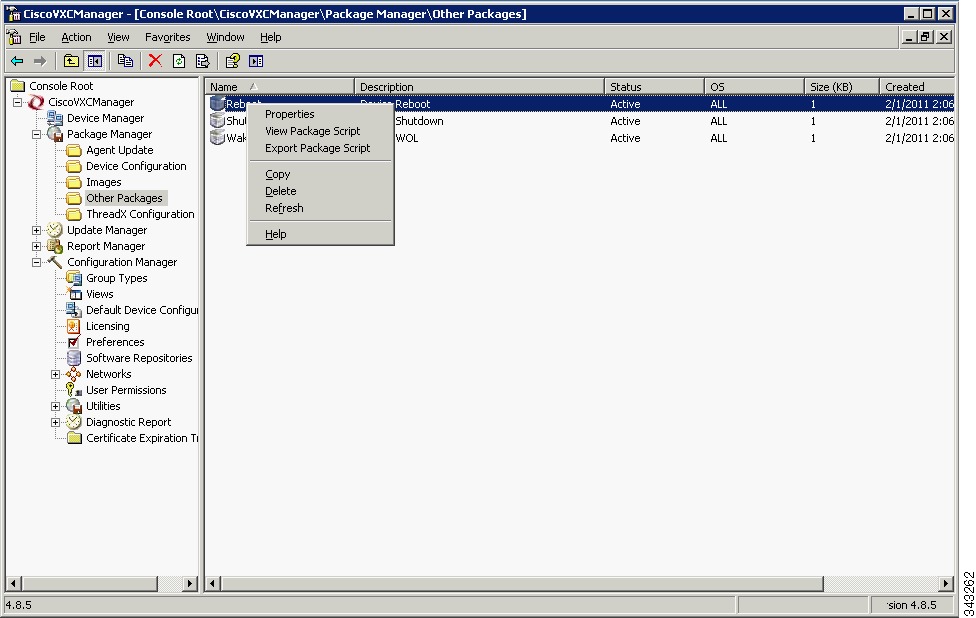The image size is (976, 618).
Task: Collapse the Configuration Manager node
Action: (37, 263)
